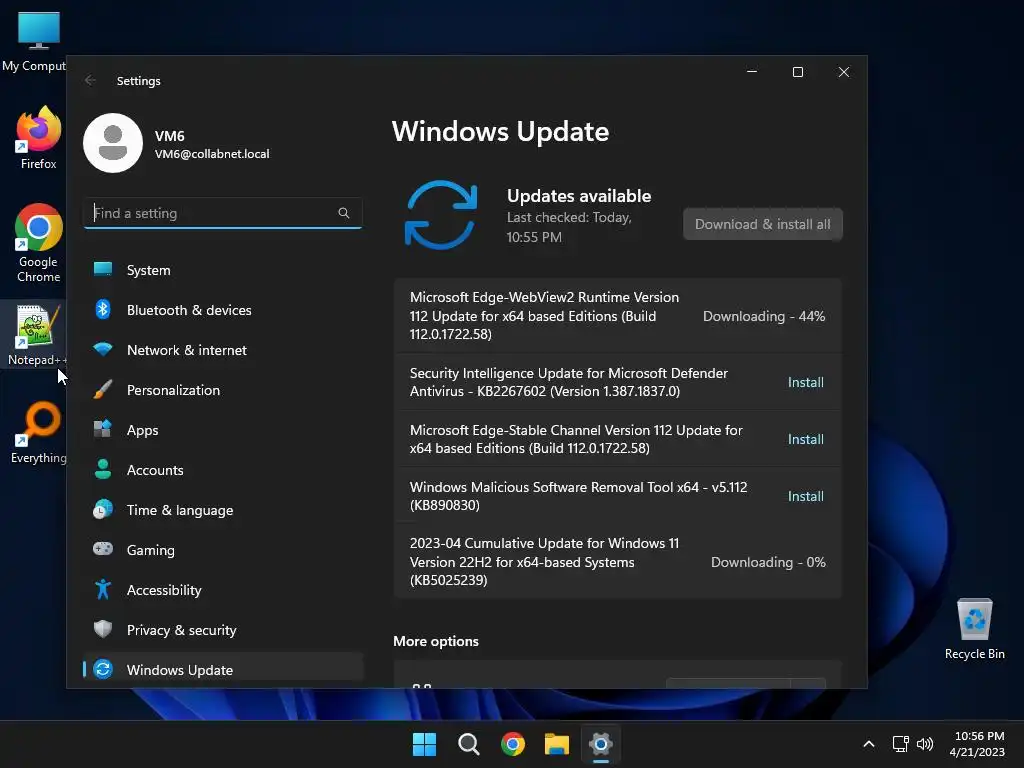Minimize the Settings window
1024x768 pixels.
coord(752,72)
